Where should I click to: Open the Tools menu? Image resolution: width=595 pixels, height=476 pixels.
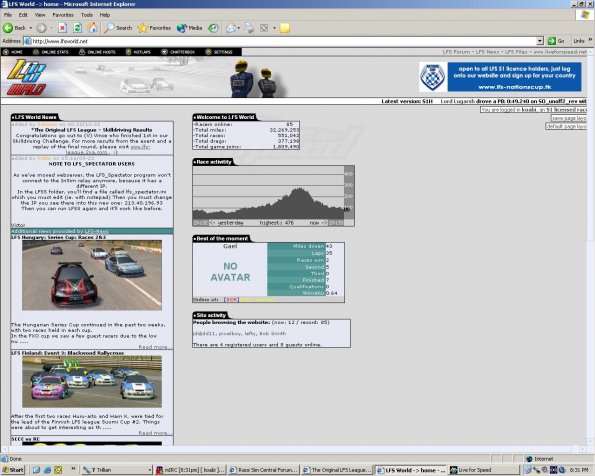coord(87,15)
